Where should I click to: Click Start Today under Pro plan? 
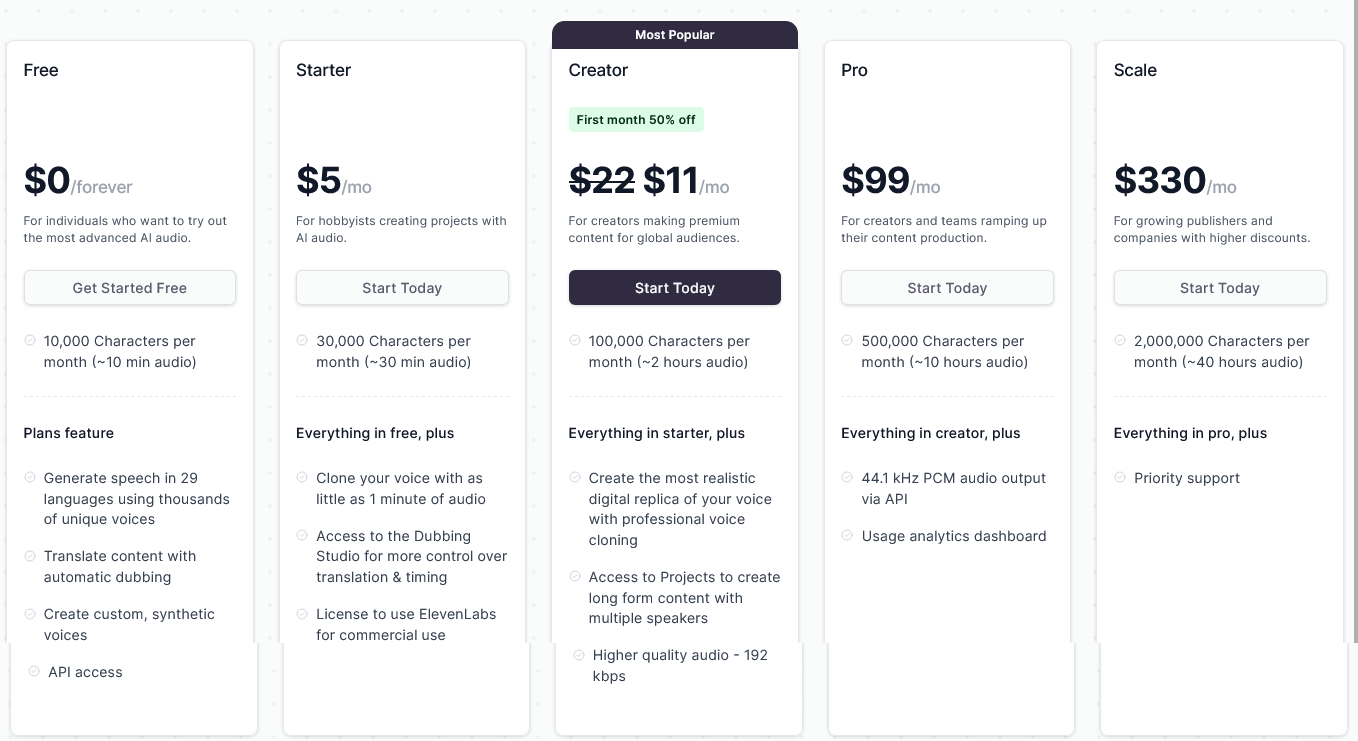point(947,288)
